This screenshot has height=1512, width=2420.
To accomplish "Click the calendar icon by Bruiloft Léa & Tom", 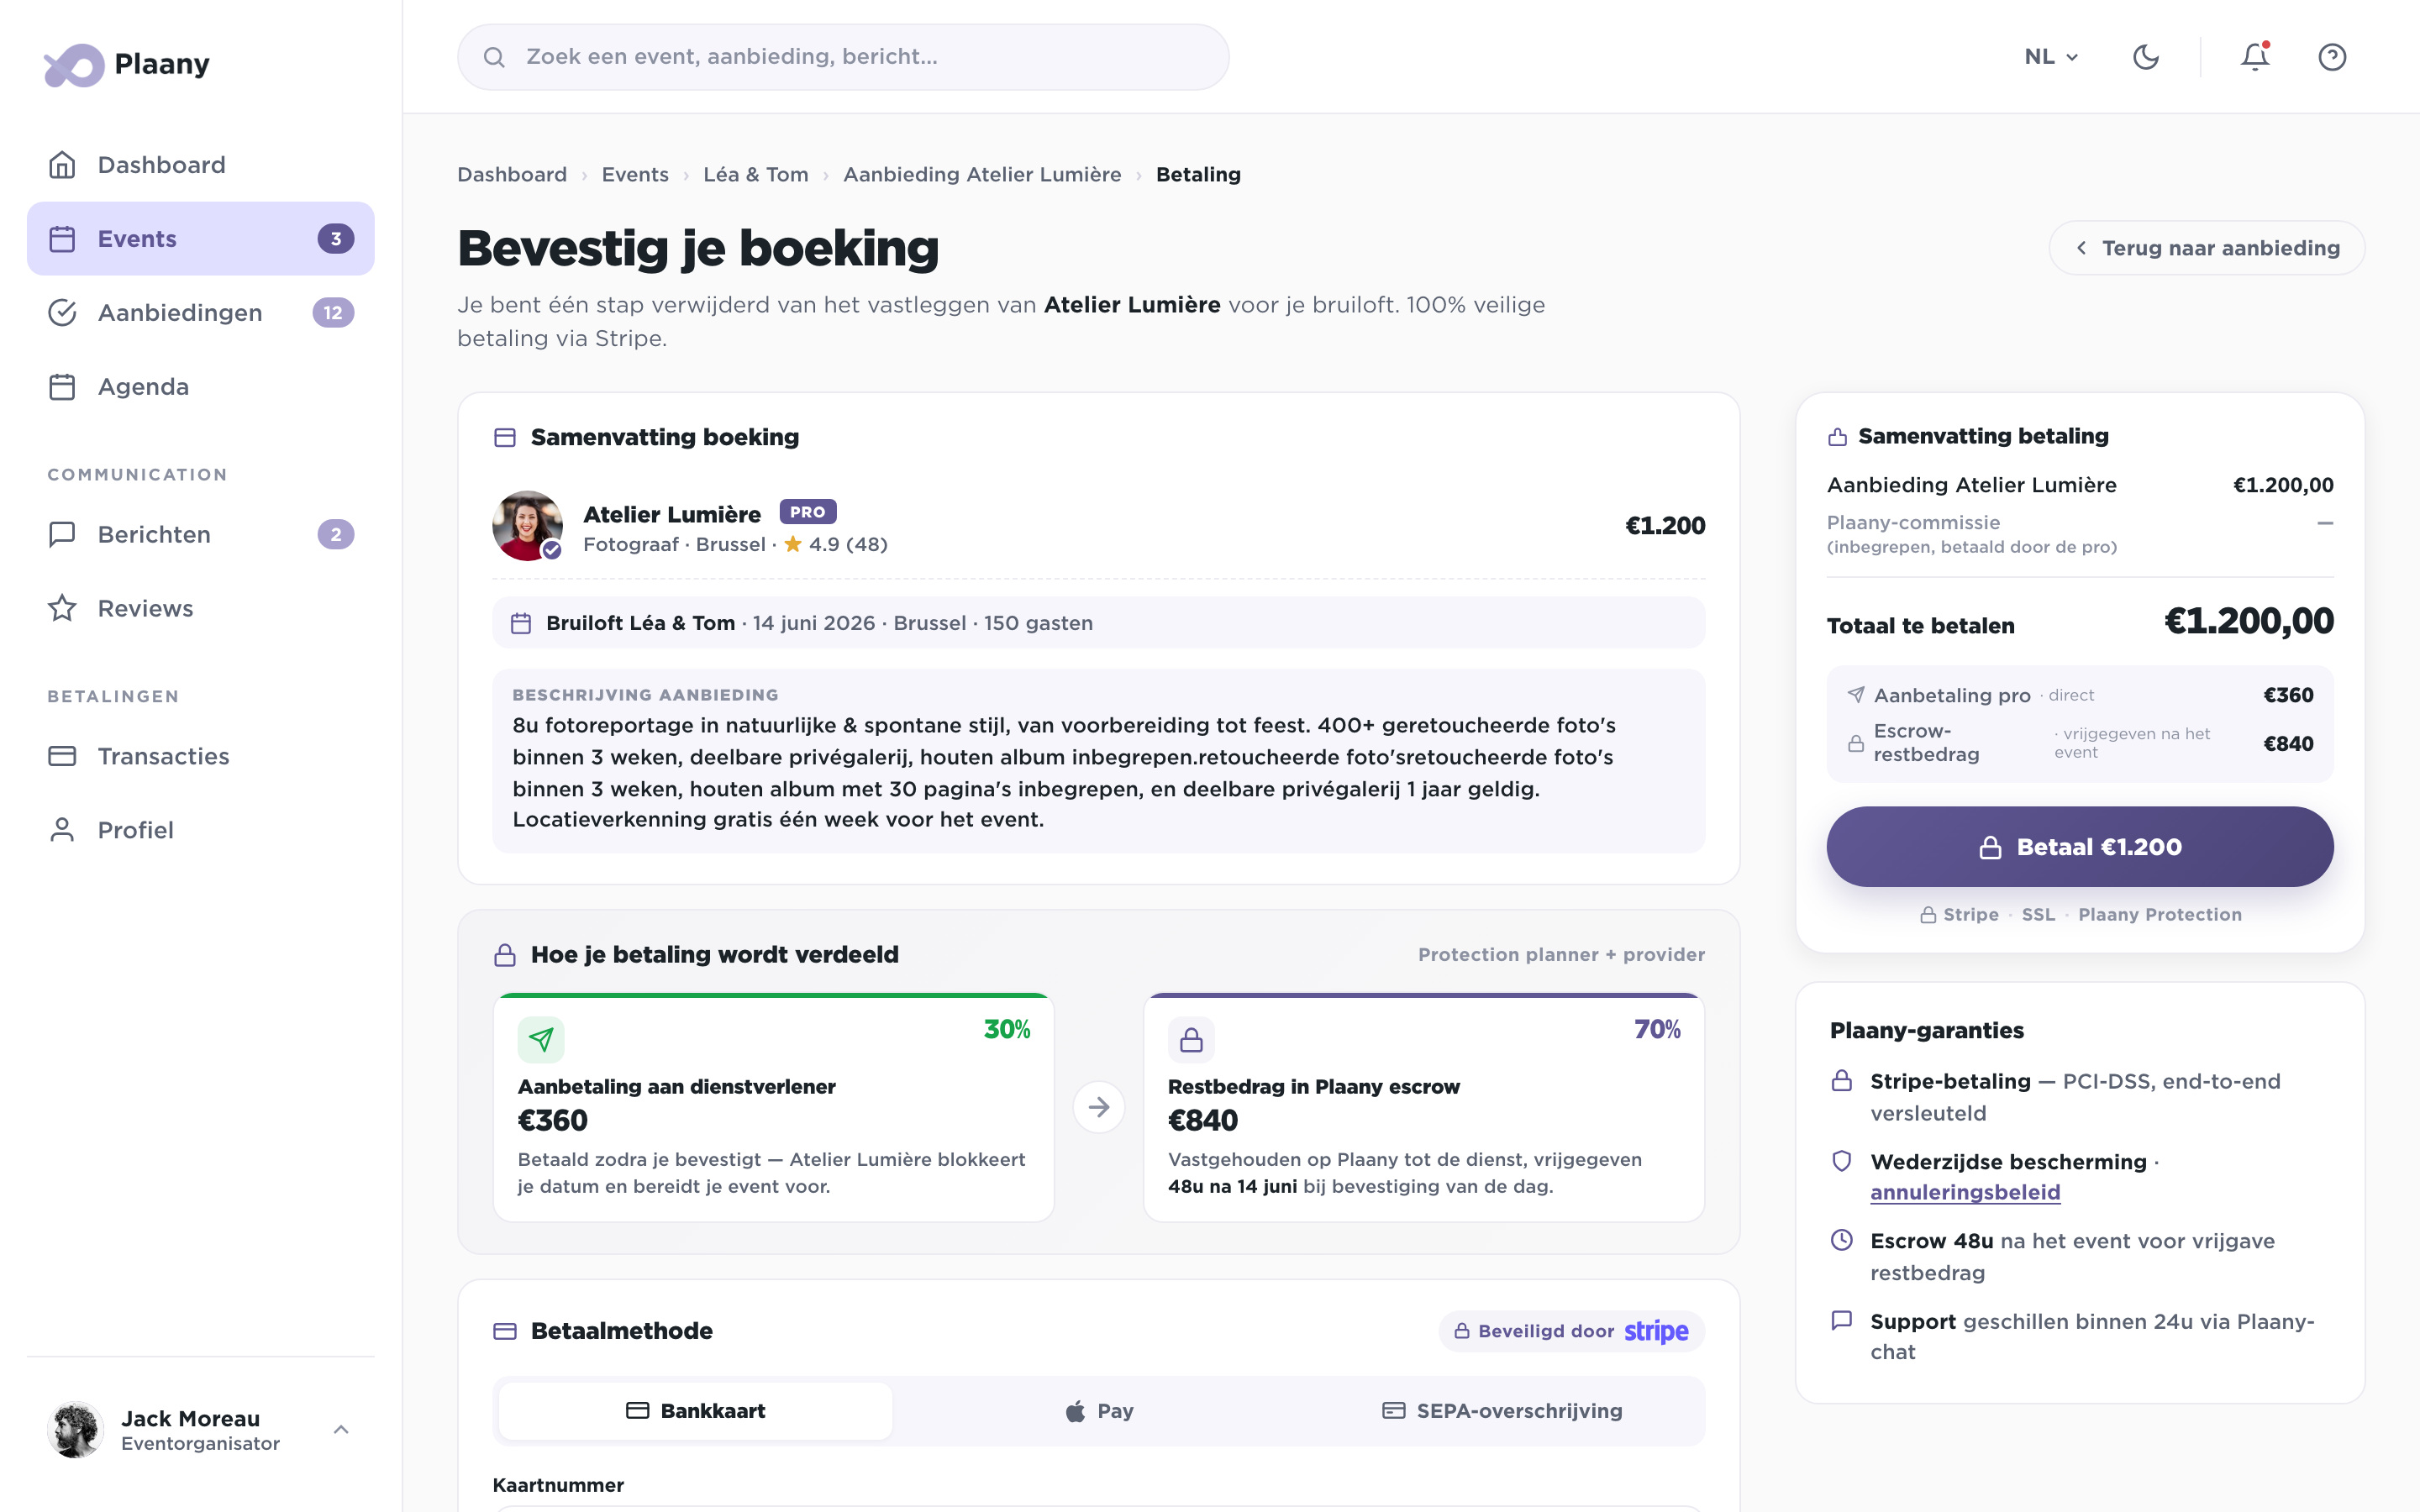I will coord(521,624).
